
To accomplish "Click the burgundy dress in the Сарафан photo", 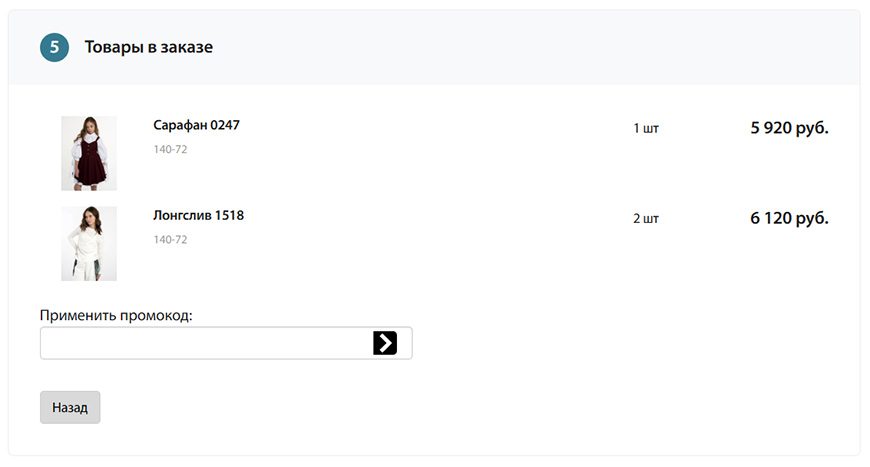I will 90,162.
